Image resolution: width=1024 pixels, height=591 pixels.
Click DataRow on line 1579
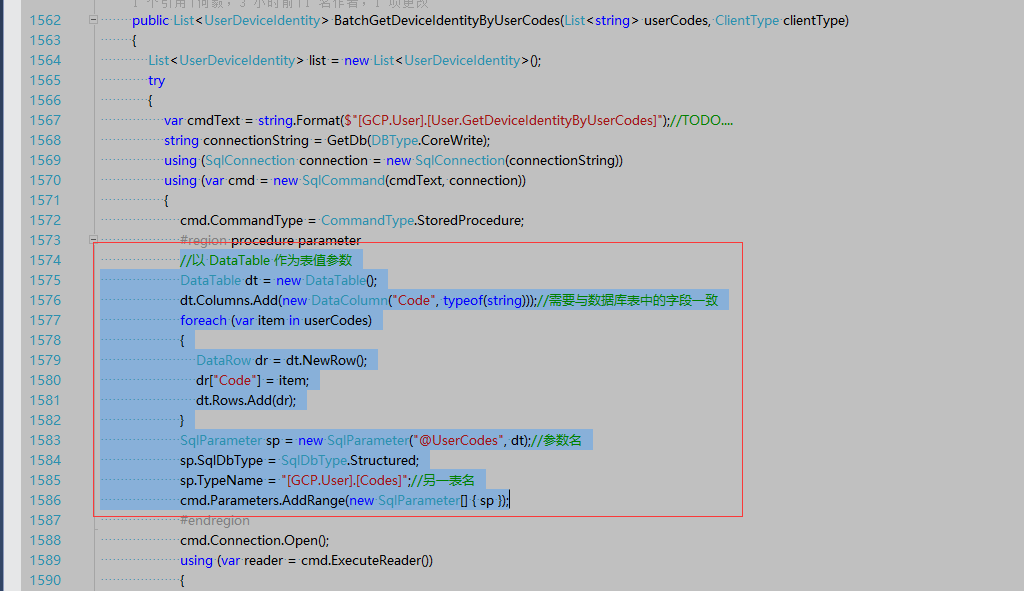point(223,360)
